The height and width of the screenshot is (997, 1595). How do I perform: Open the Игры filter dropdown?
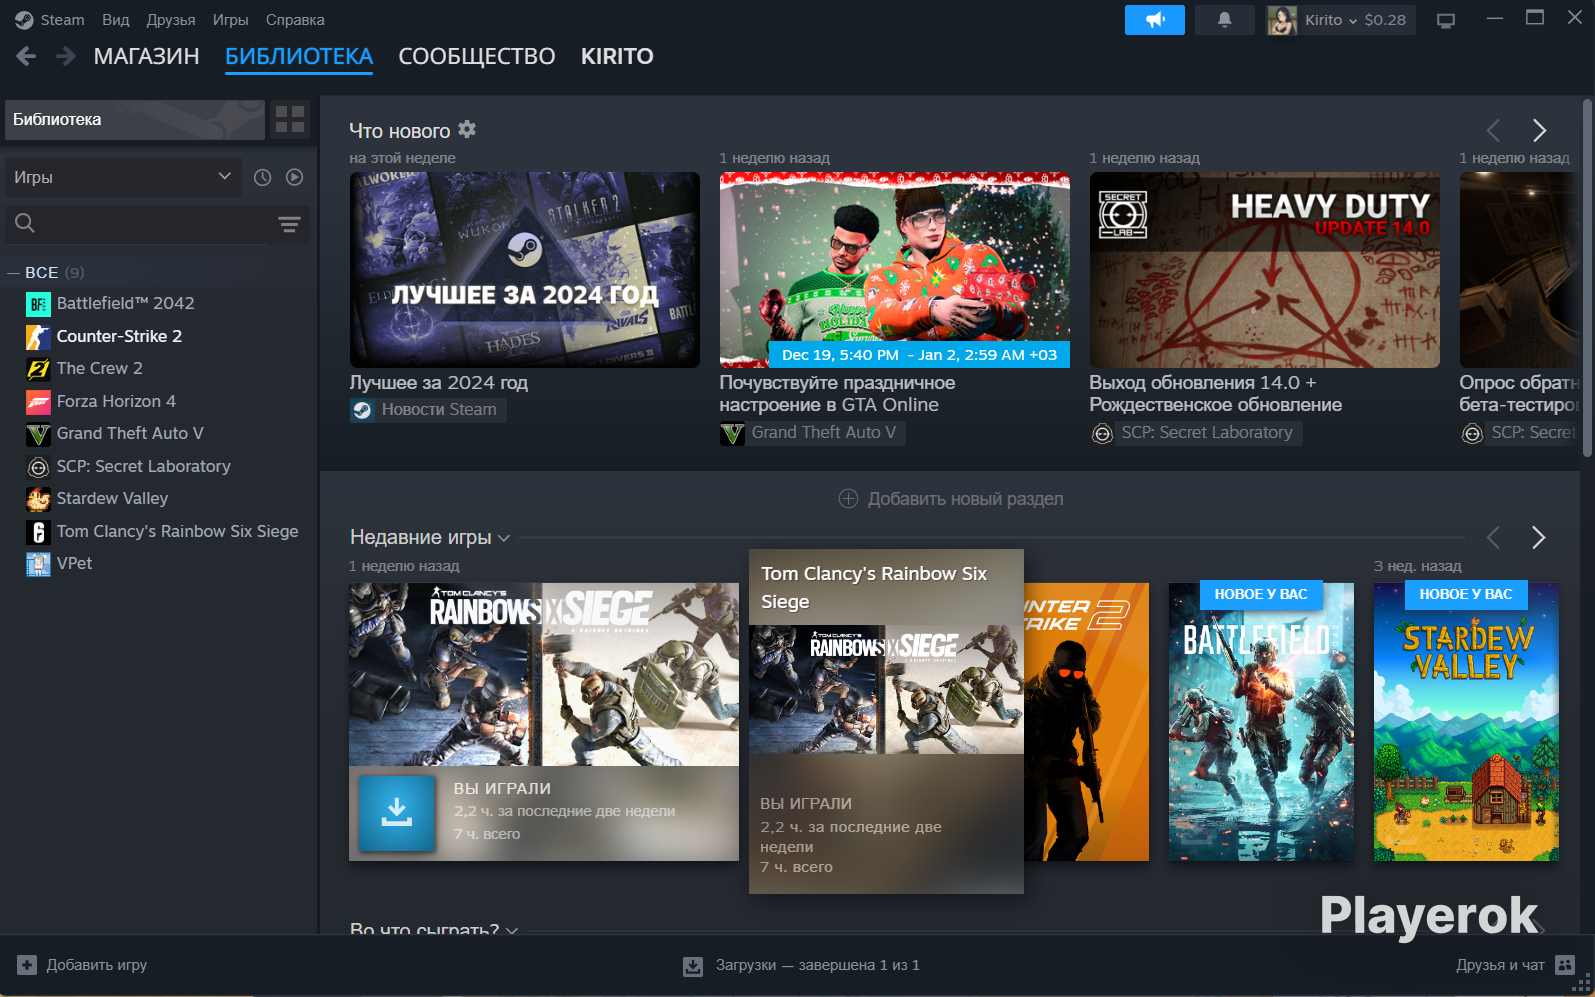(123, 177)
